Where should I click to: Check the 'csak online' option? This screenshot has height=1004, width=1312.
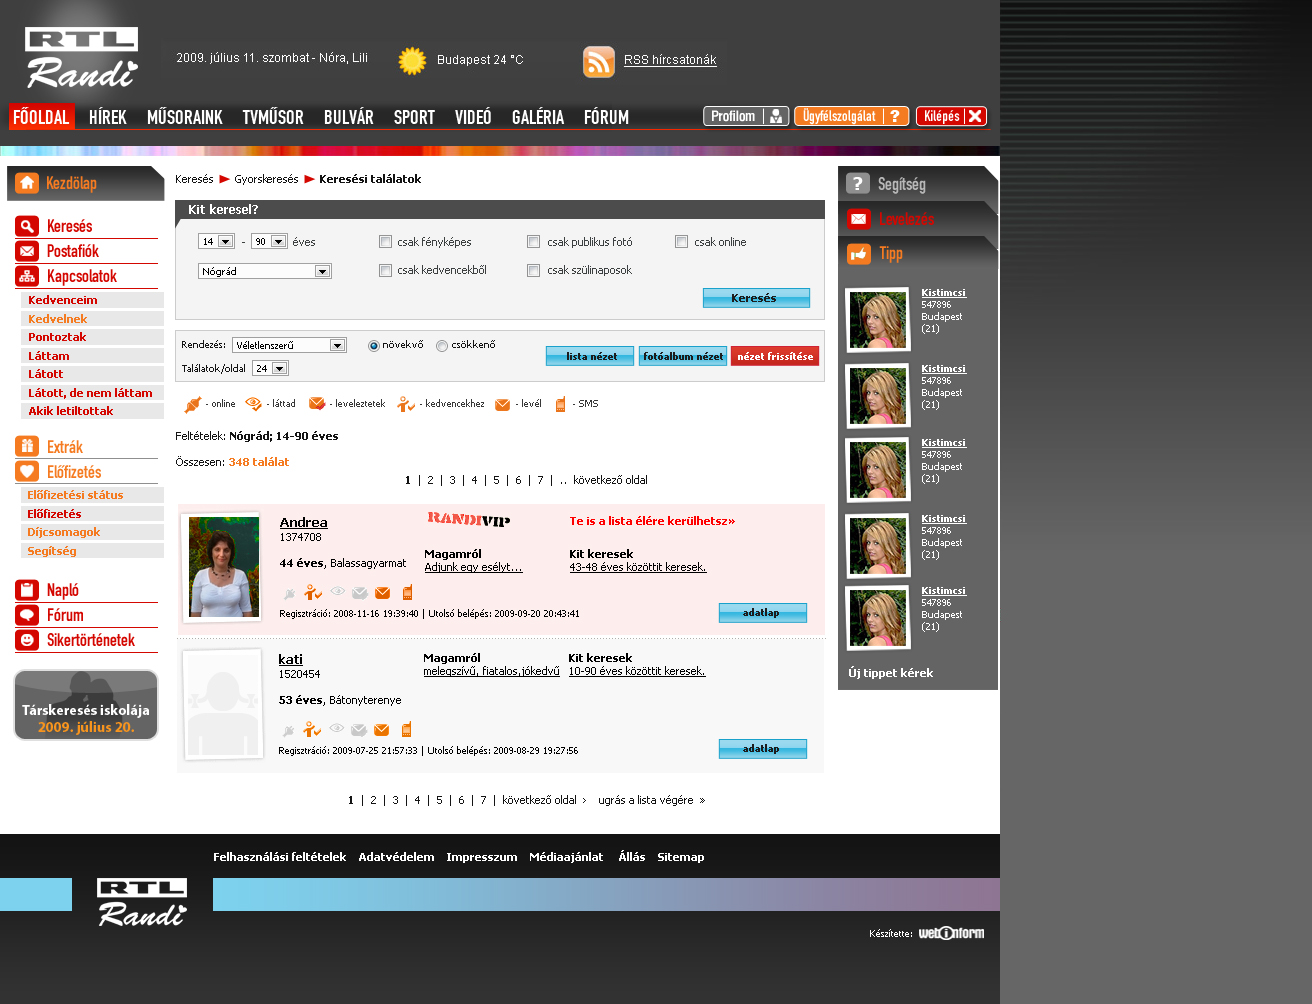[x=682, y=242]
